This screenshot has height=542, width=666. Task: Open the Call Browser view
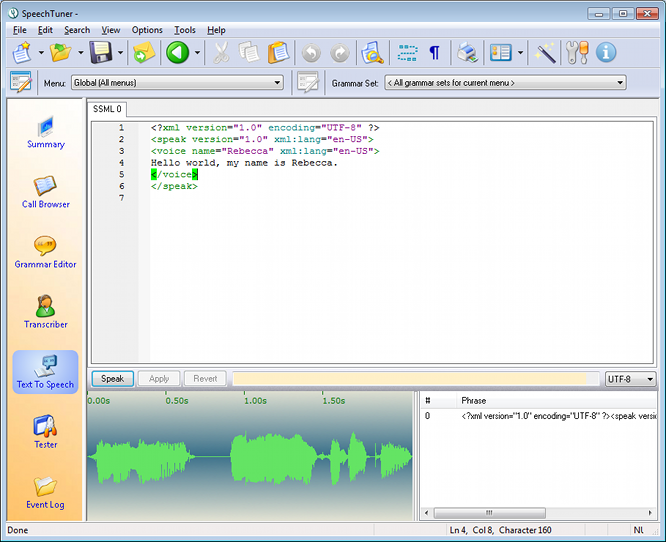(x=45, y=192)
